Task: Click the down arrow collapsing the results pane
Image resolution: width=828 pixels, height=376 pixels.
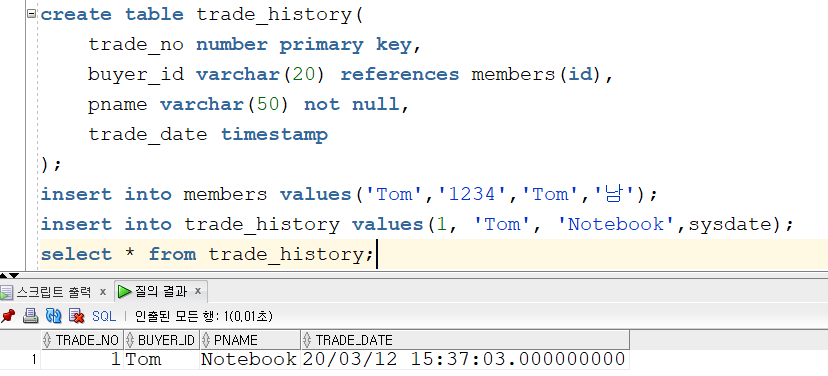Action: (14, 275)
